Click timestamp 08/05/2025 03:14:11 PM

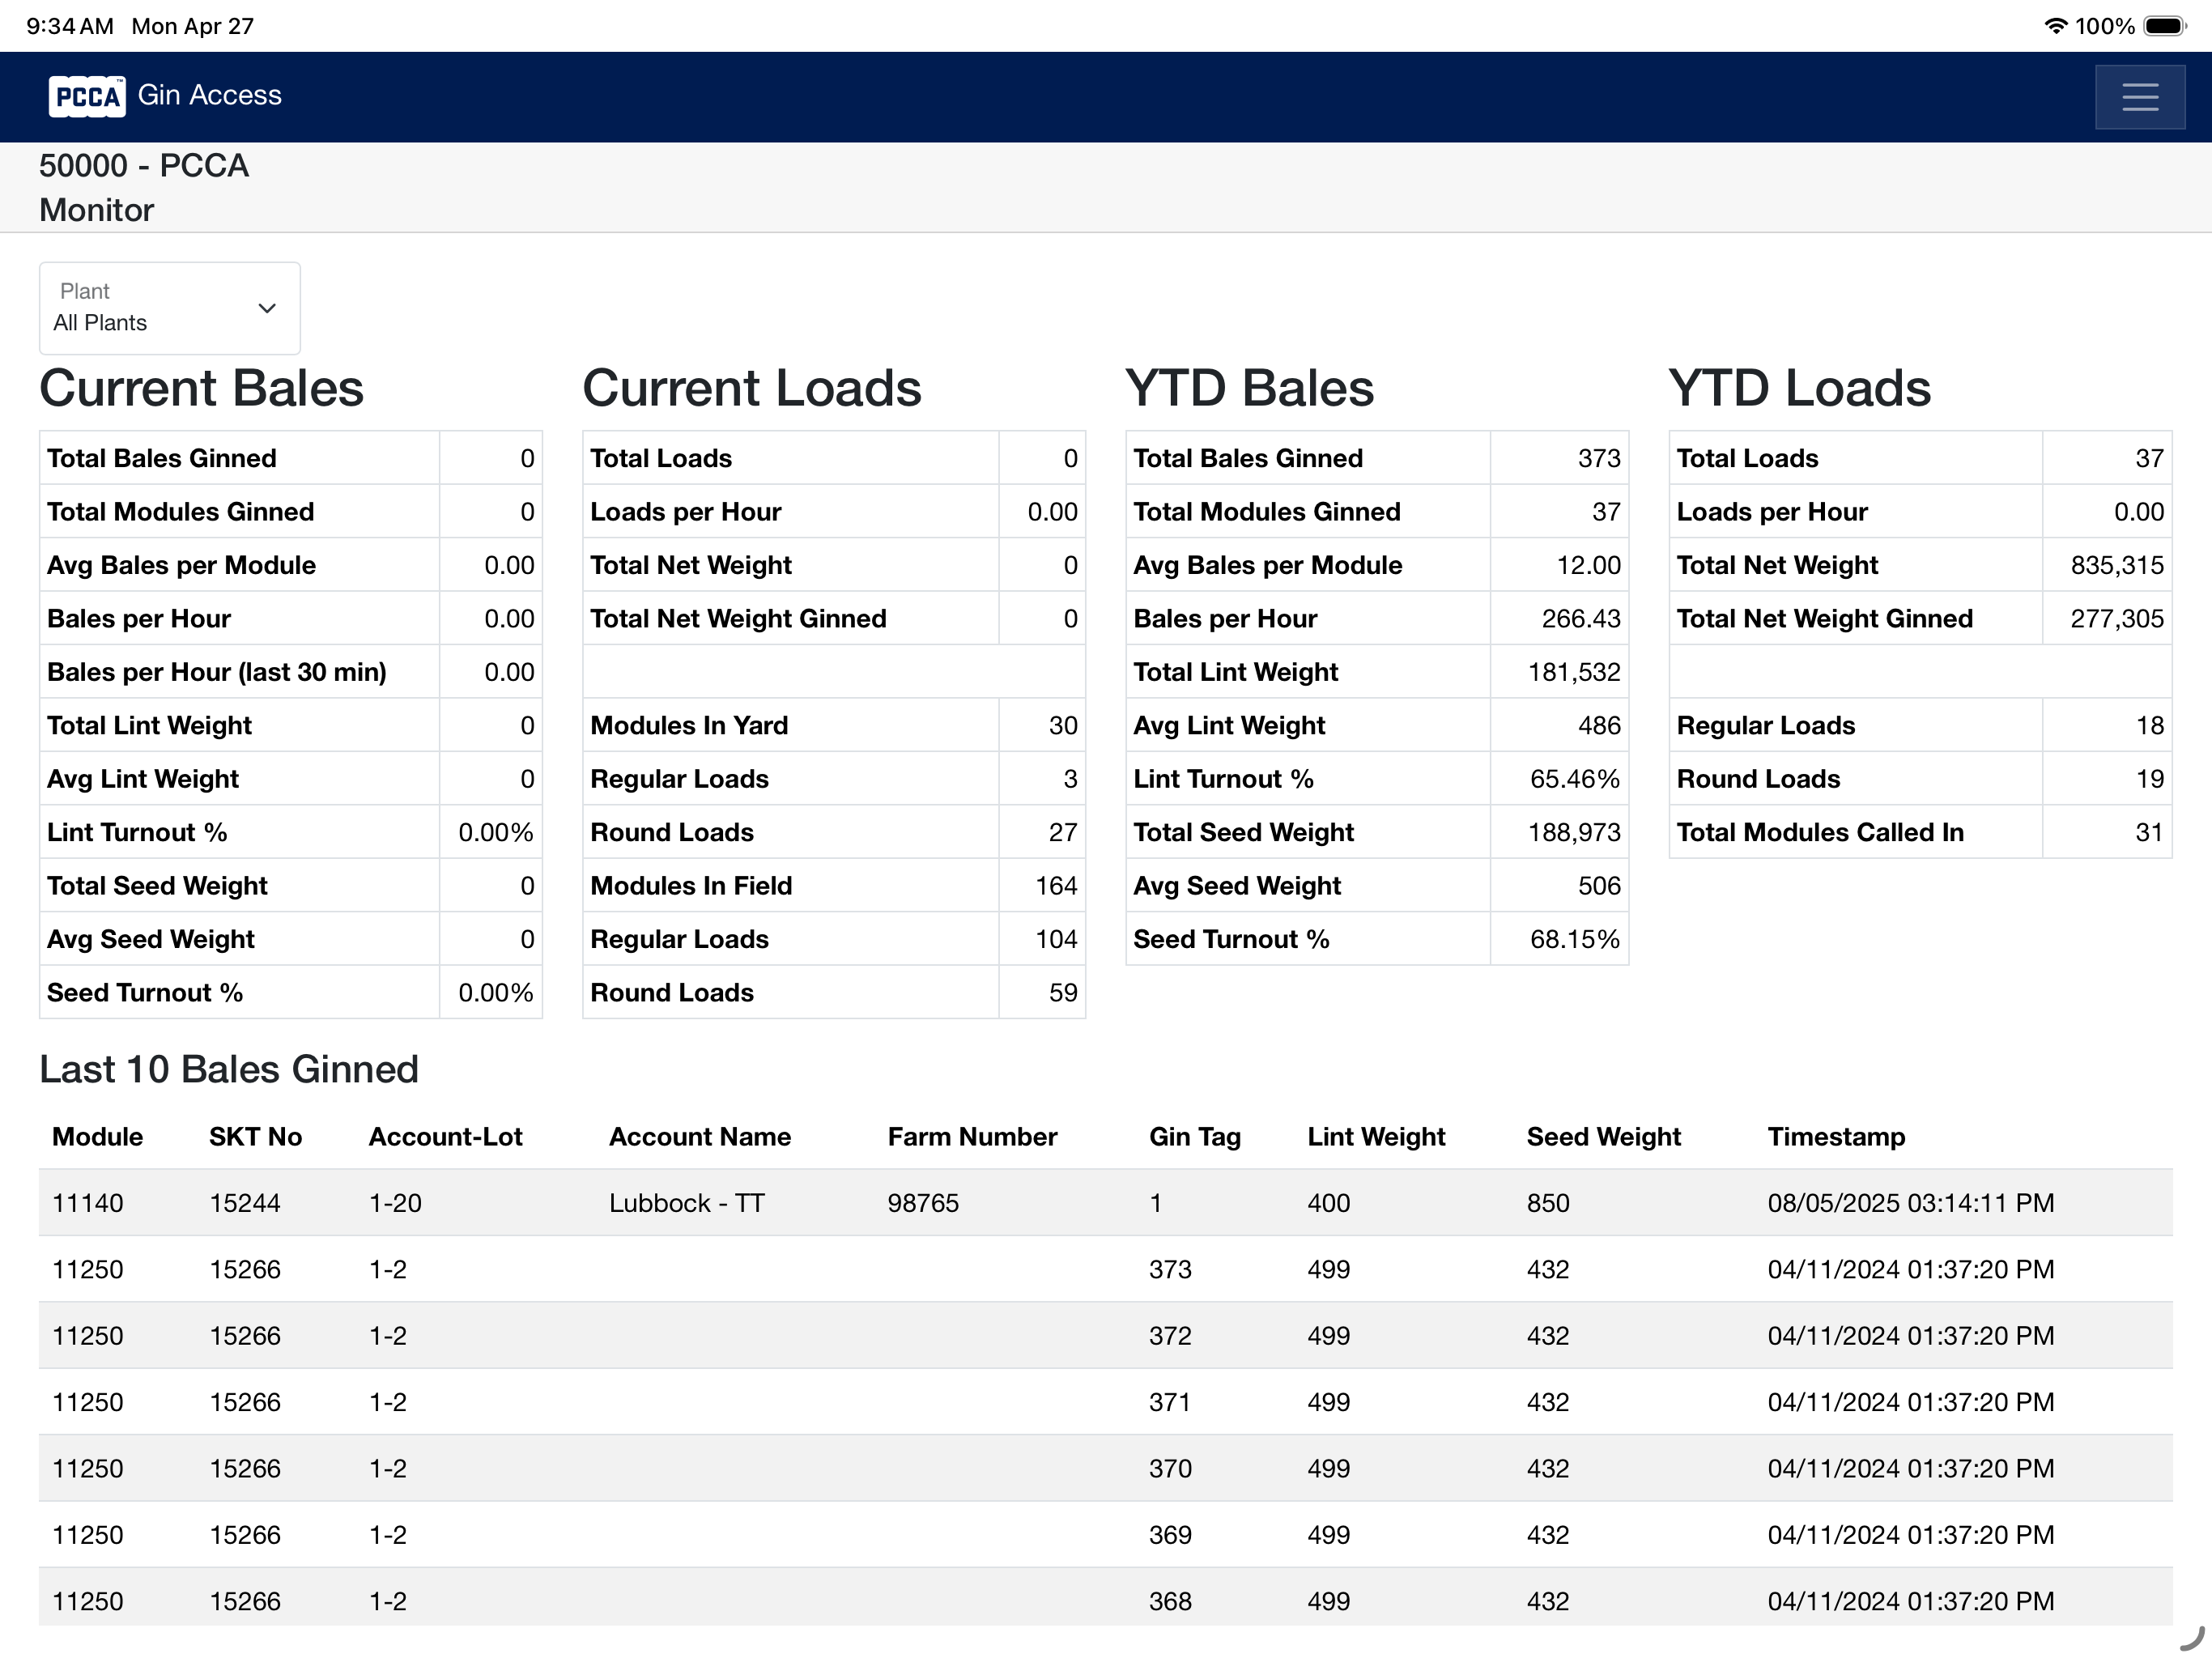pos(1911,1203)
